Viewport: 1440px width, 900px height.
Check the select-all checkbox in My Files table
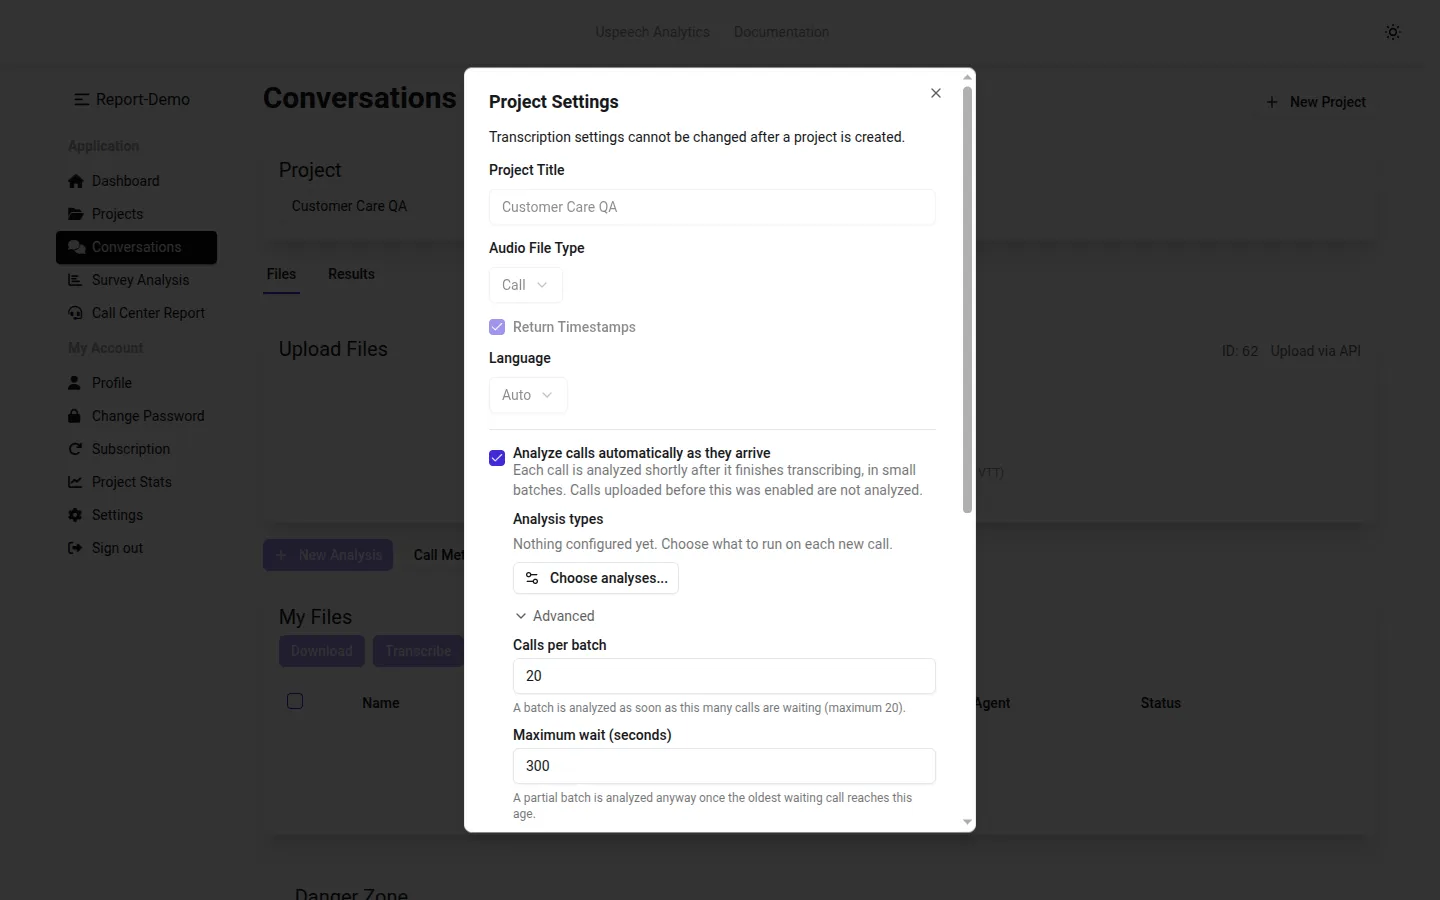coord(295,701)
